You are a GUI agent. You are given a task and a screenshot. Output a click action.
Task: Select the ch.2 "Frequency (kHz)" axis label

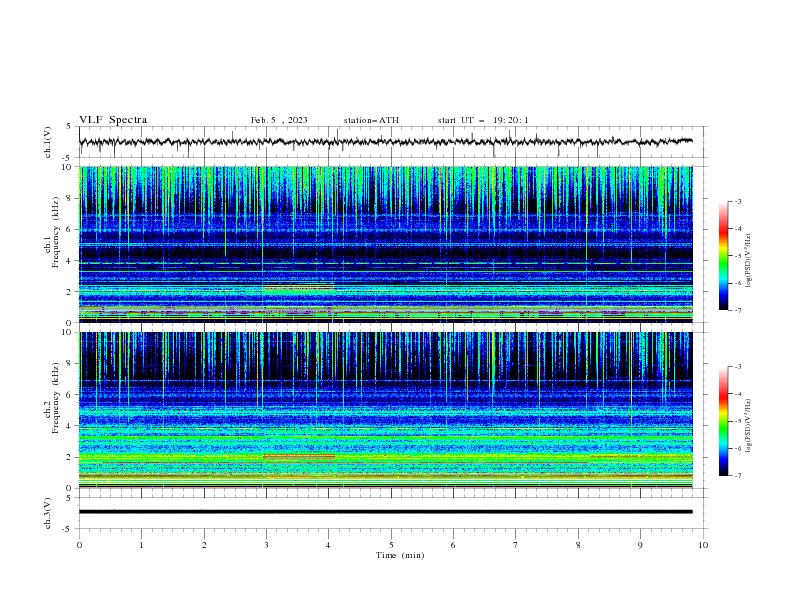[55, 397]
